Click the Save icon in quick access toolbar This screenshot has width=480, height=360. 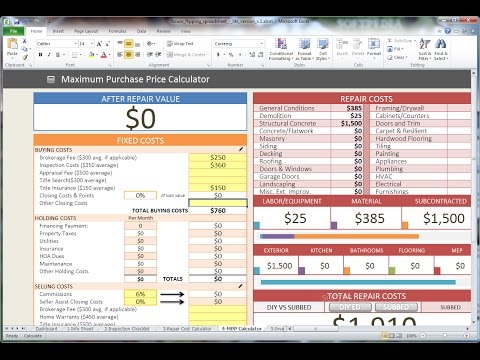click(16, 22)
